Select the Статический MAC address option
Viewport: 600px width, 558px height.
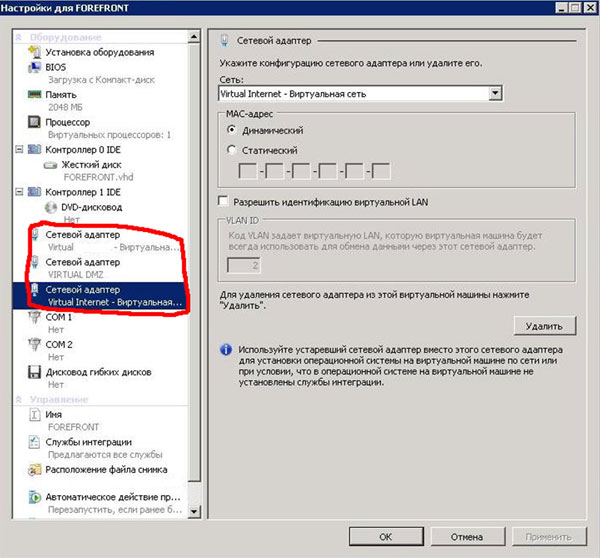click(x=233, y=150)
